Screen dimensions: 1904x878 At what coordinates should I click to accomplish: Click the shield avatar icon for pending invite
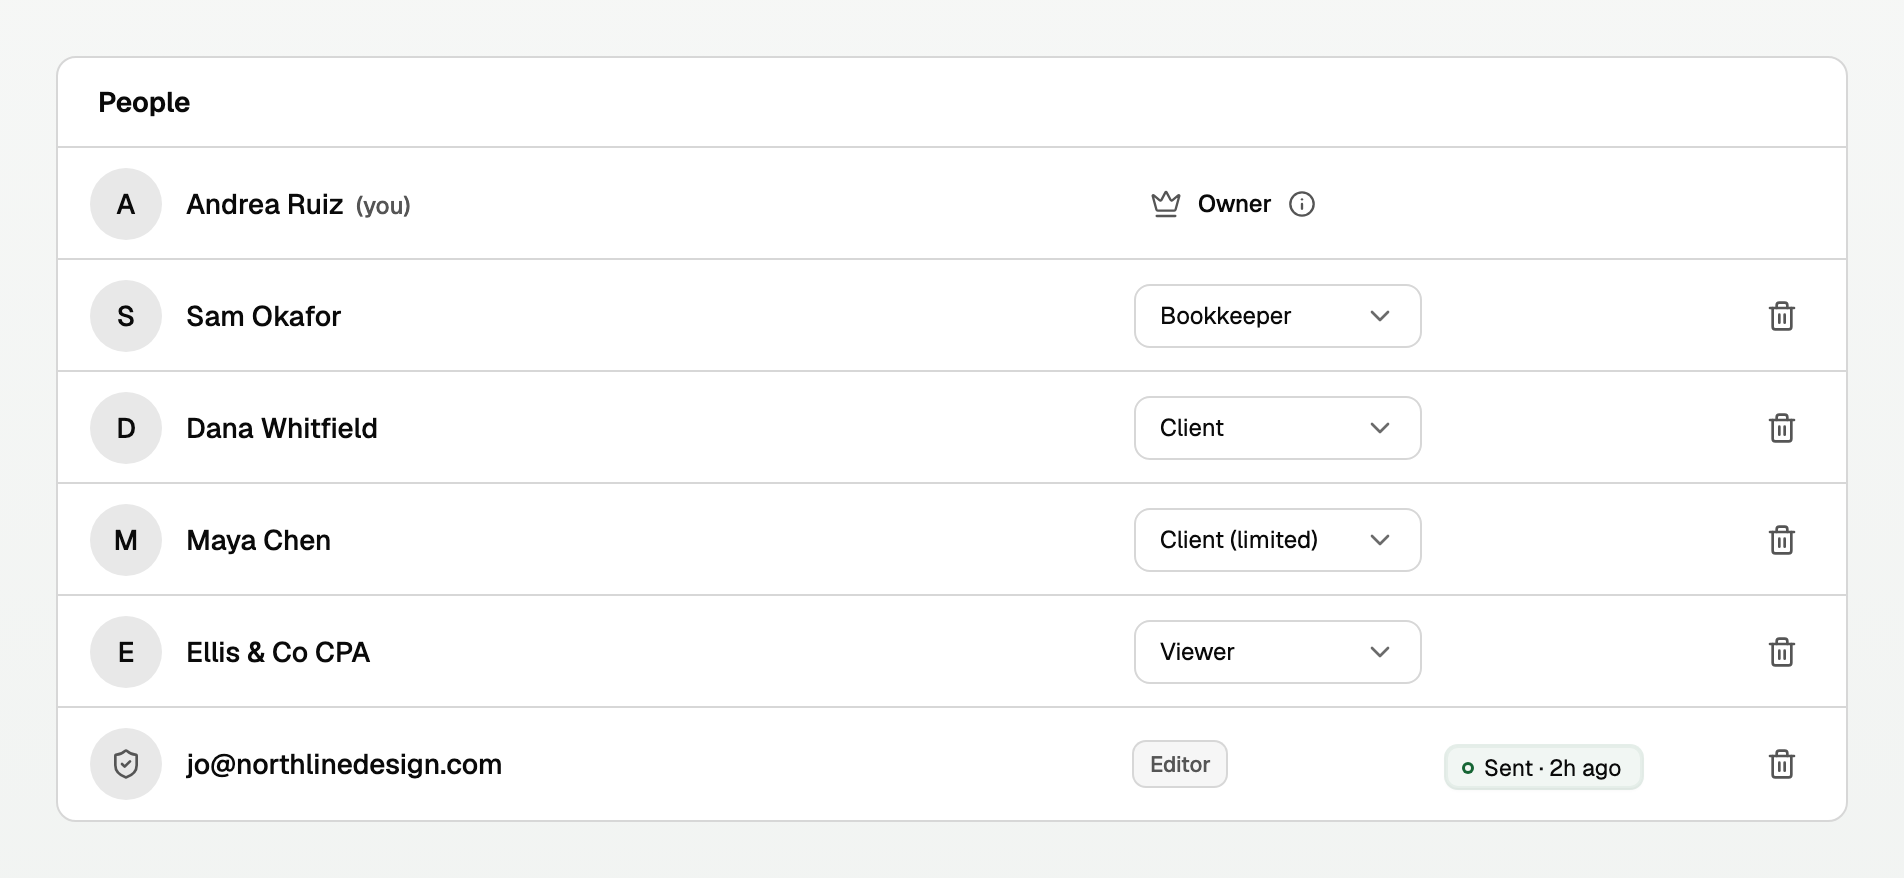tap(126, 764)
